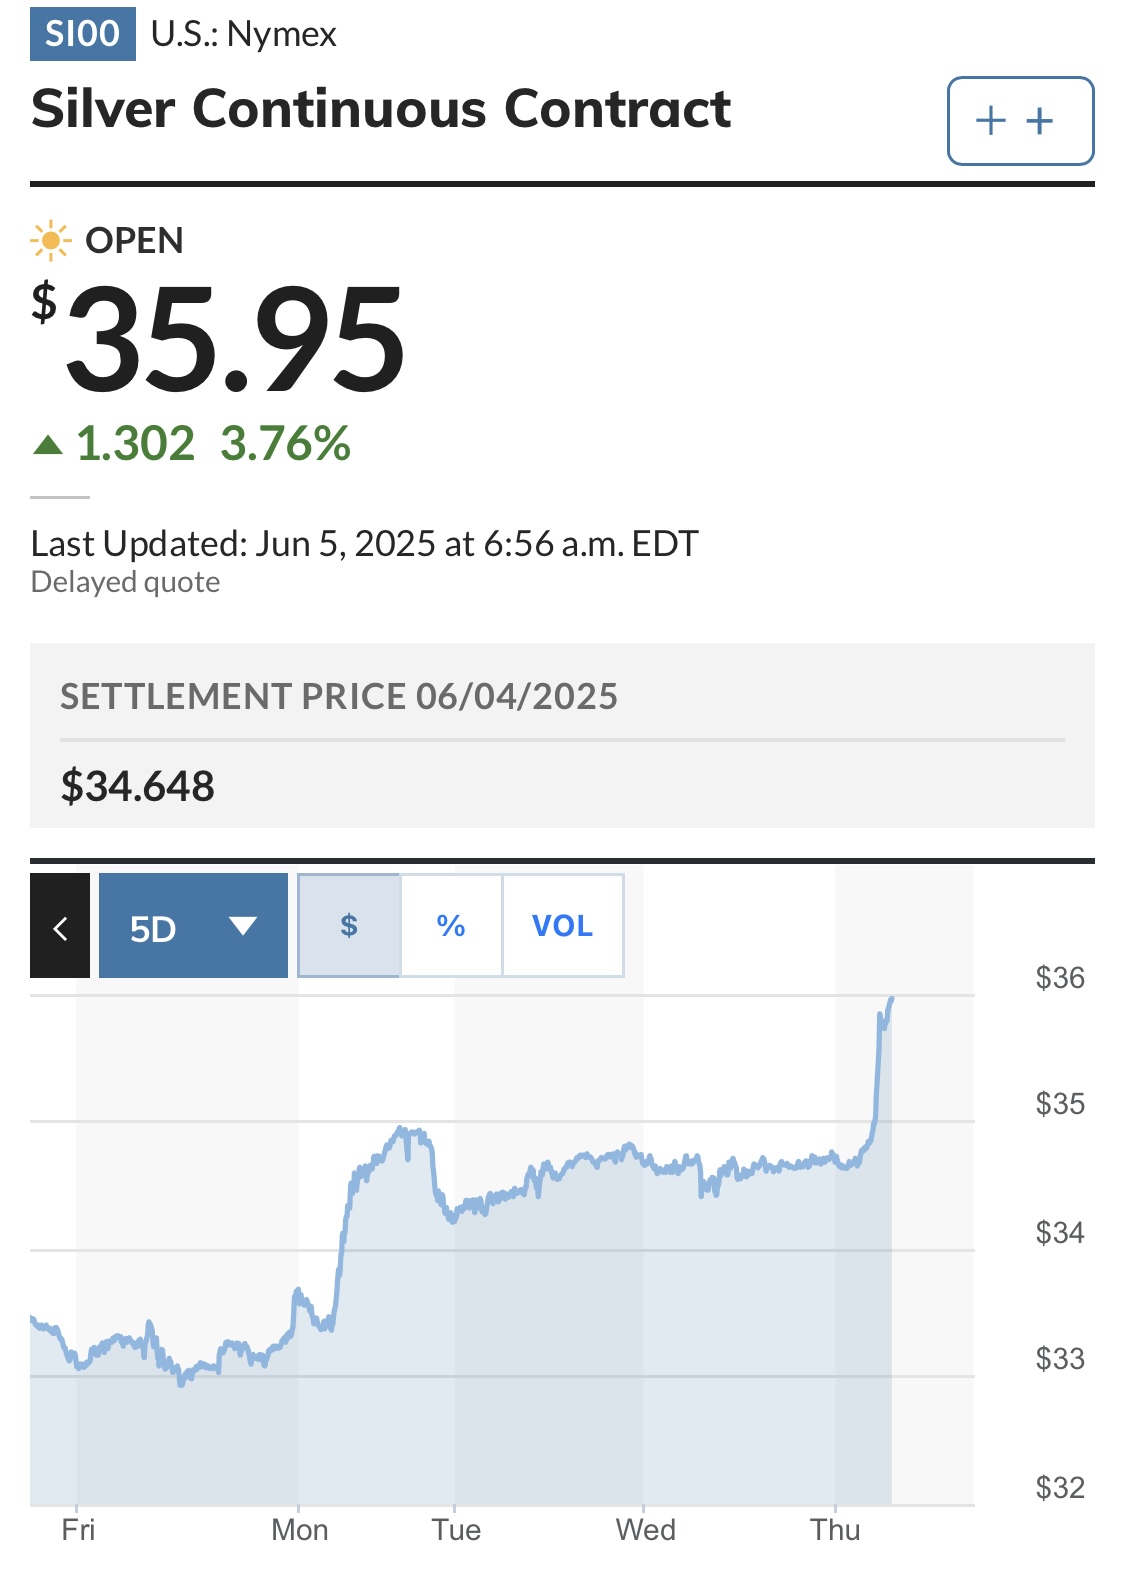The width and height of the screenshot is (1125, 1569).
Task: Click the chart line peak near $36 on Thursday
Action: (x=890, y=999)
